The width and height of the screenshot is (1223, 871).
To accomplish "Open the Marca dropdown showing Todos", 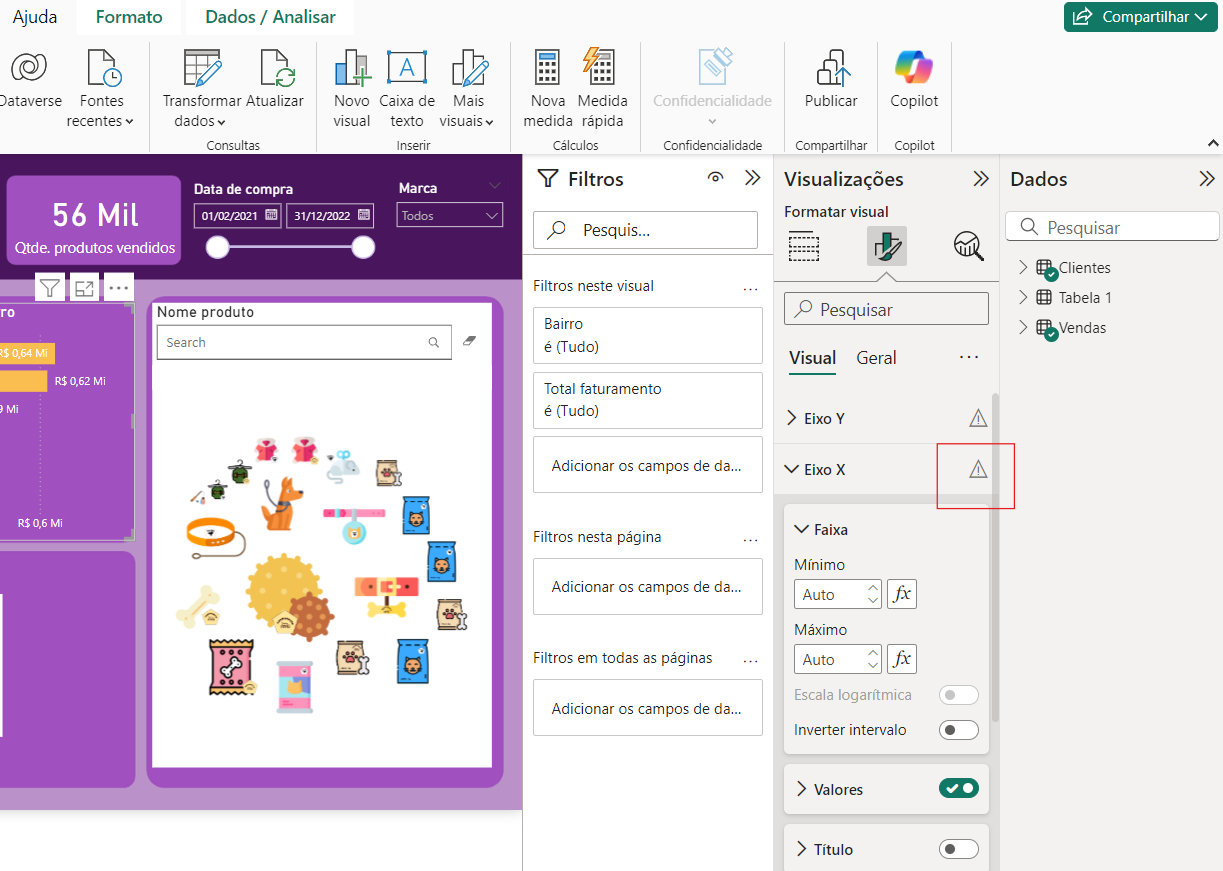I will pos(450,215).
